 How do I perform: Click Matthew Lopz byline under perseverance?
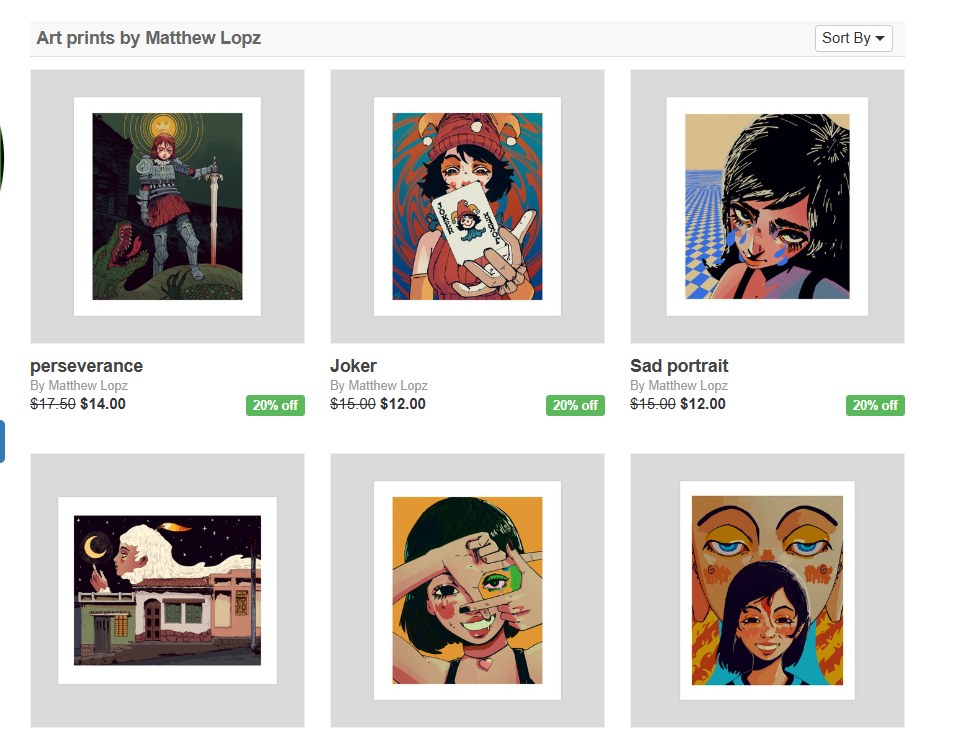88,386
